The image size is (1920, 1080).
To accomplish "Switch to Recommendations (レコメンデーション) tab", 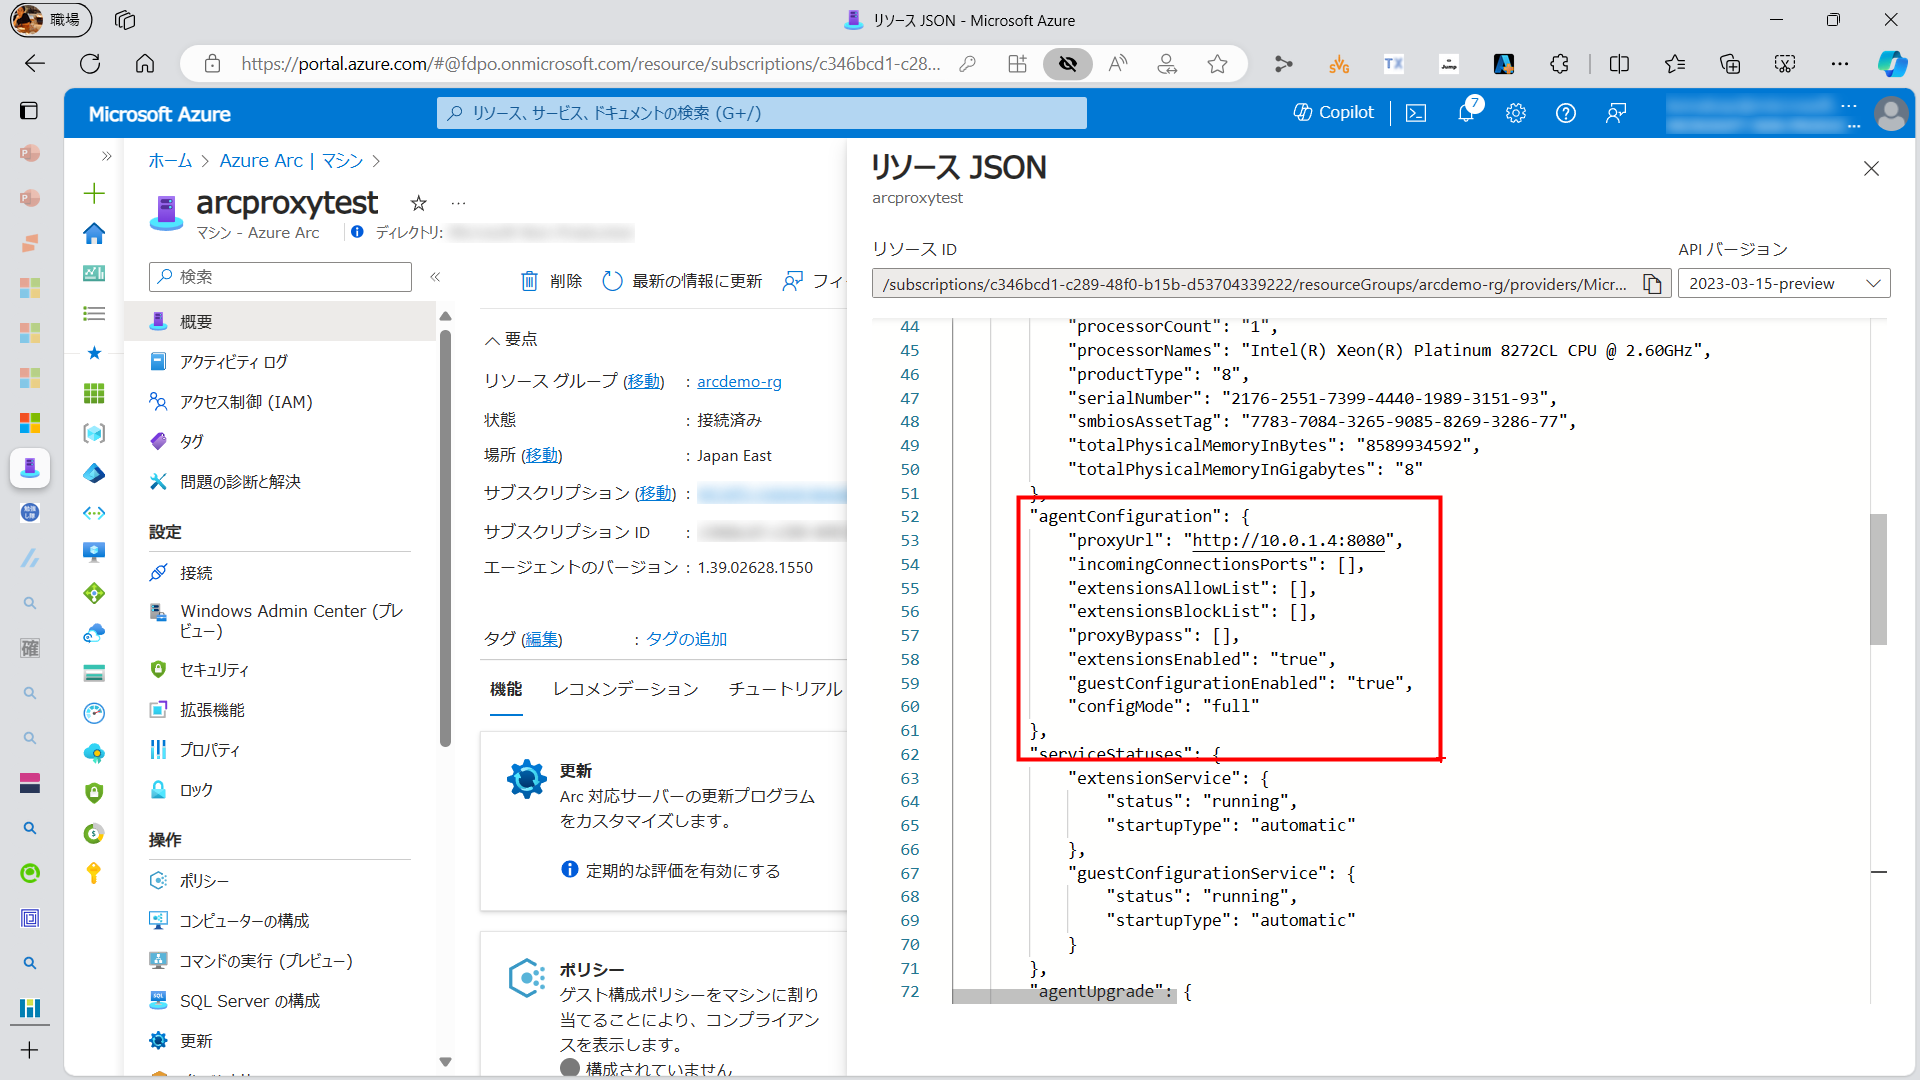I will 625,689.
